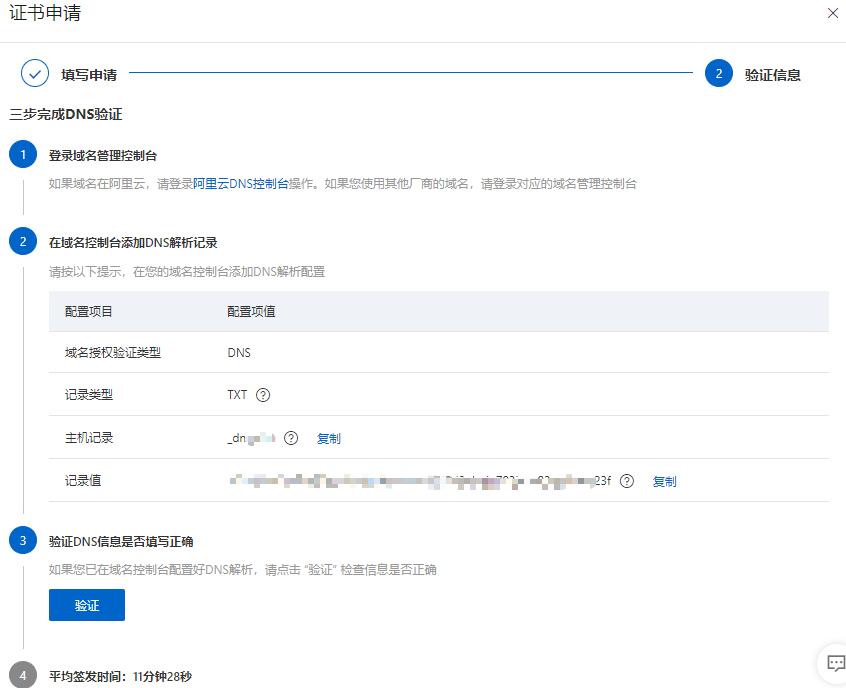Open the help tooltip beside TXT record type
846x688 pixels.
(x=263, y=395)
